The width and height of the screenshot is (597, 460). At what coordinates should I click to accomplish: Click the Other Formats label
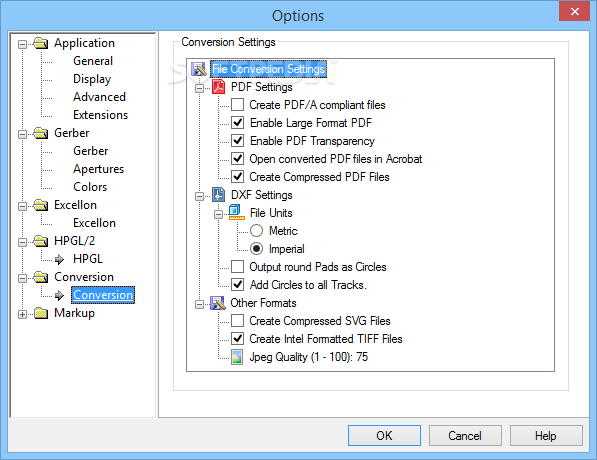point(263,303)
